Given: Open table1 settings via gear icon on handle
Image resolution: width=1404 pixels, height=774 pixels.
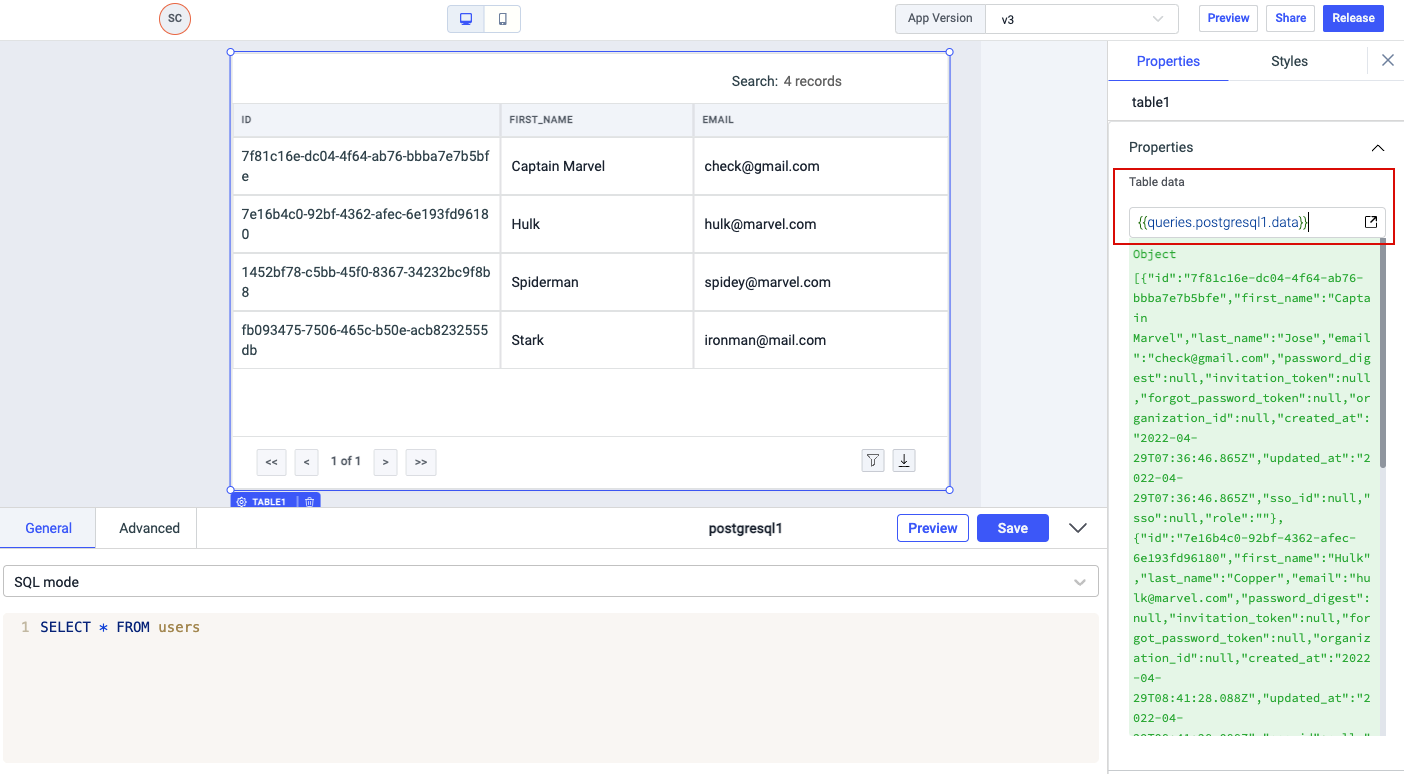Looking at the screenshot, I should pos(242,502).
